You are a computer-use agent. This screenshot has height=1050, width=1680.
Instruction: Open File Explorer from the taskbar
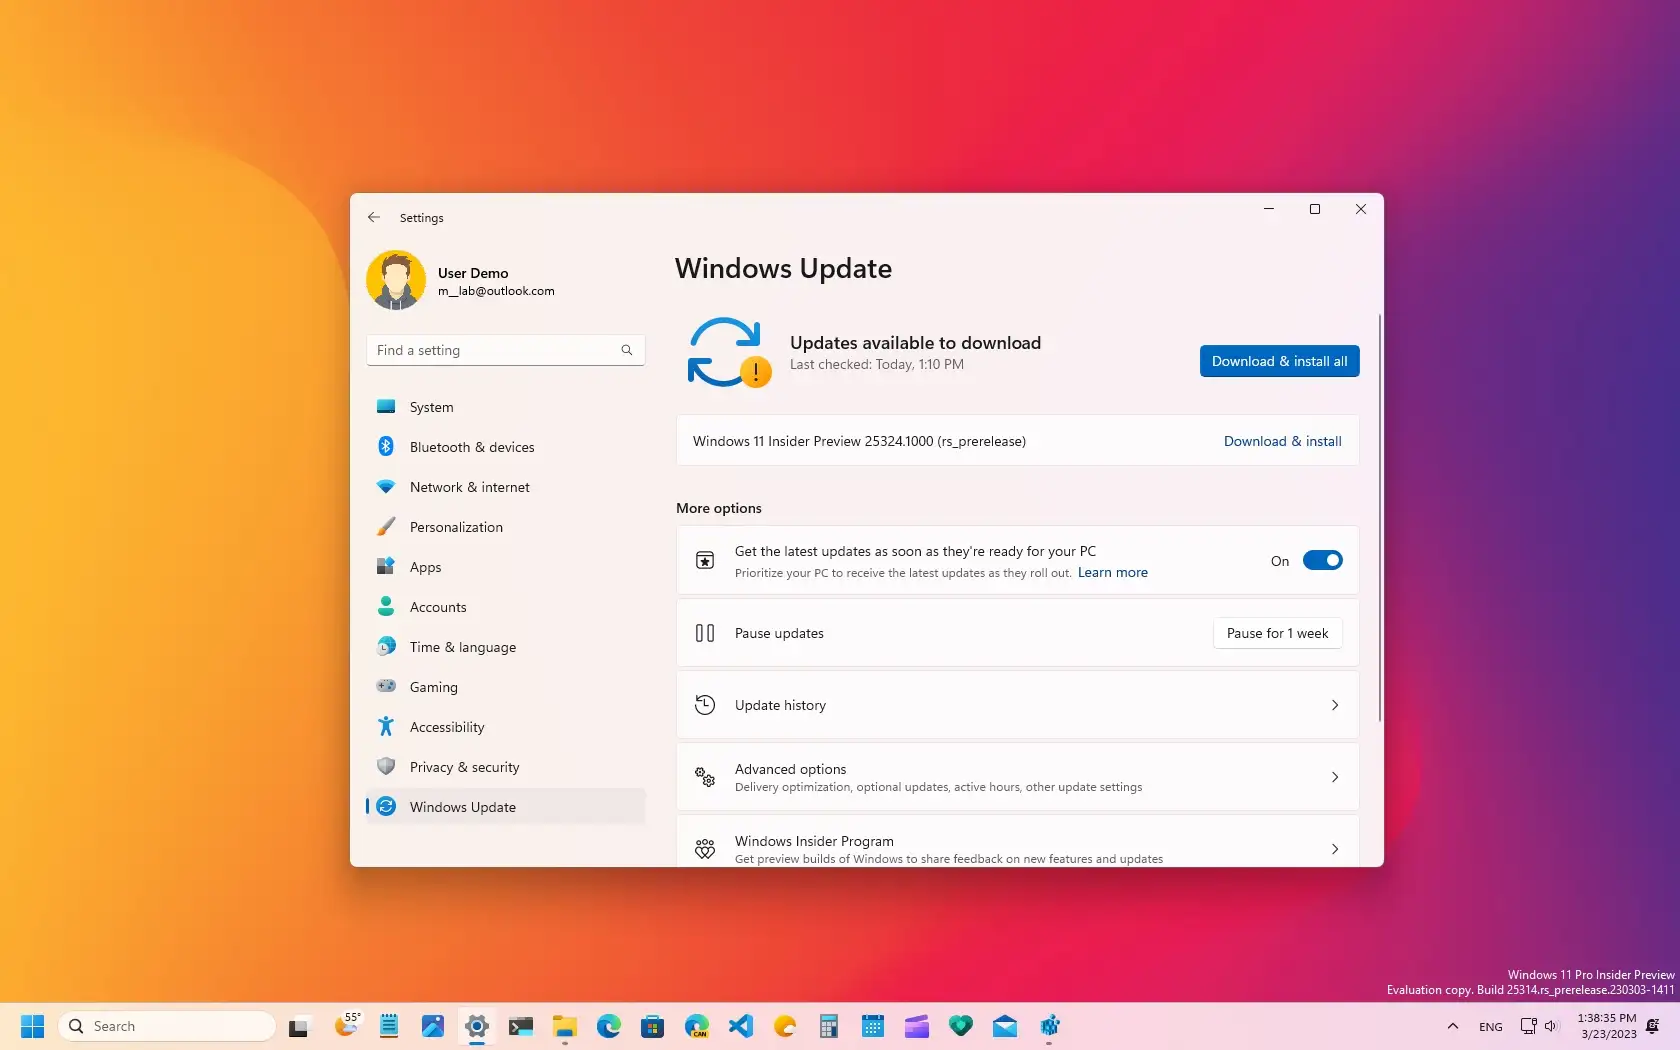pos(565,1026)
